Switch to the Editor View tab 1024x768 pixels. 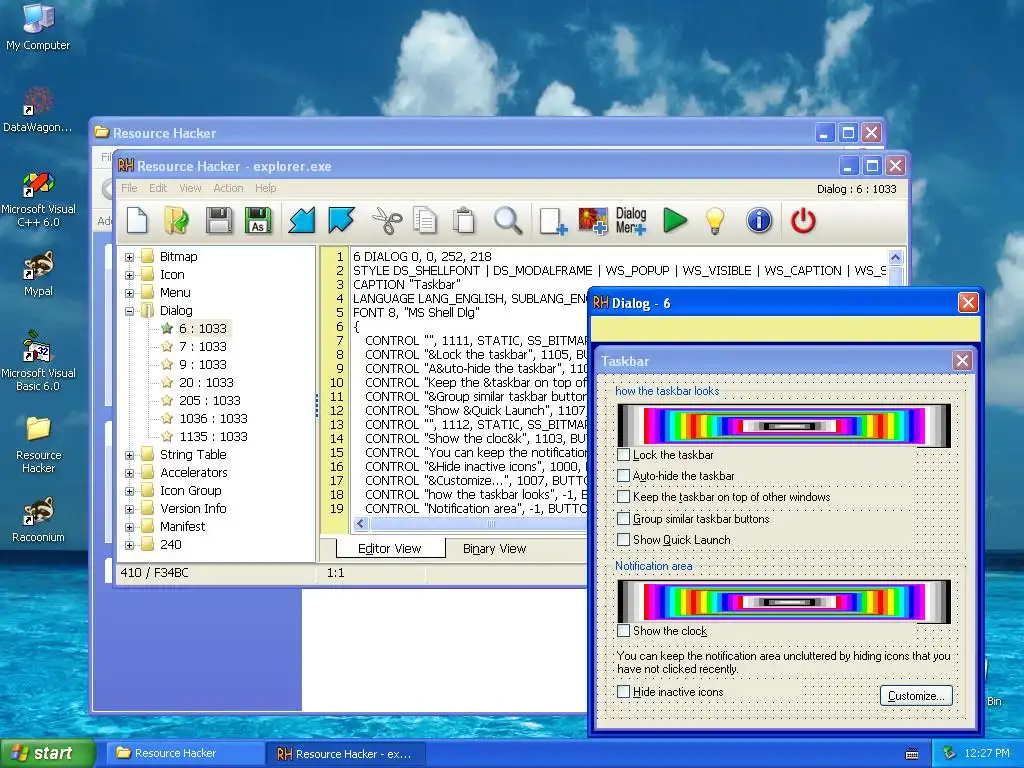[390, 549]
